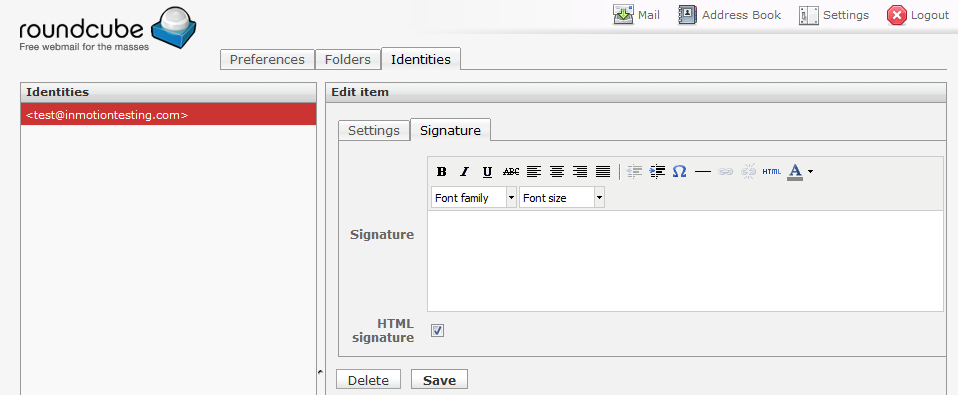The image size is (958, 395).
Task: Click the panel splitter collapse arrow
Action: [321, 371]
